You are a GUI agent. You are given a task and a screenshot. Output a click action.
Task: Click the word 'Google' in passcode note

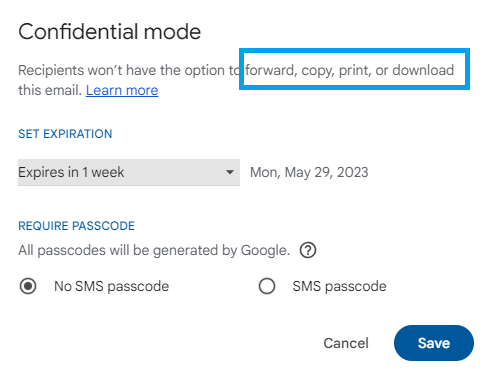[x=265, y=250]
